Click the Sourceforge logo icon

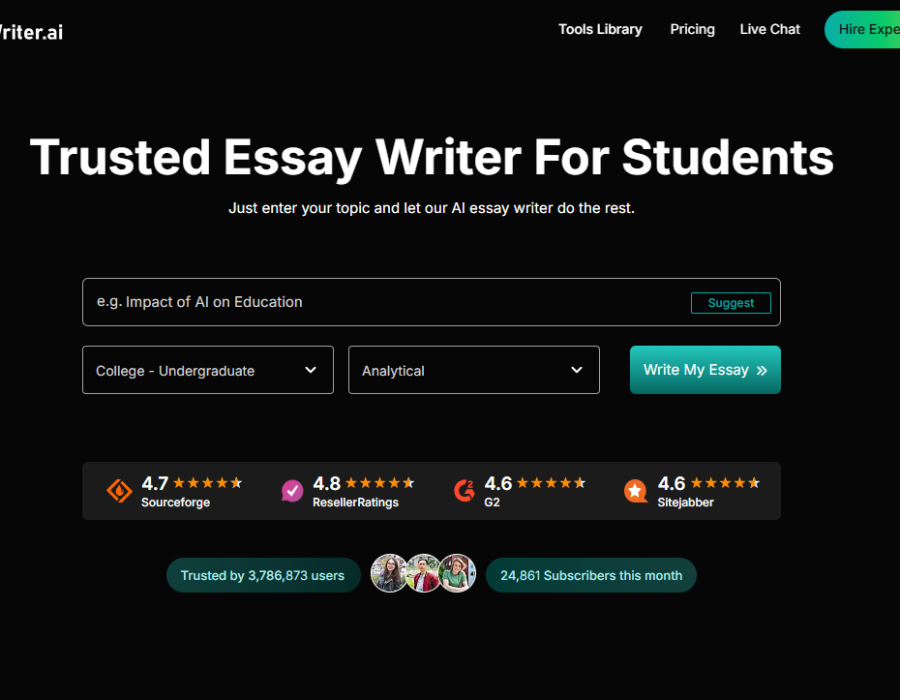(119, 491)
